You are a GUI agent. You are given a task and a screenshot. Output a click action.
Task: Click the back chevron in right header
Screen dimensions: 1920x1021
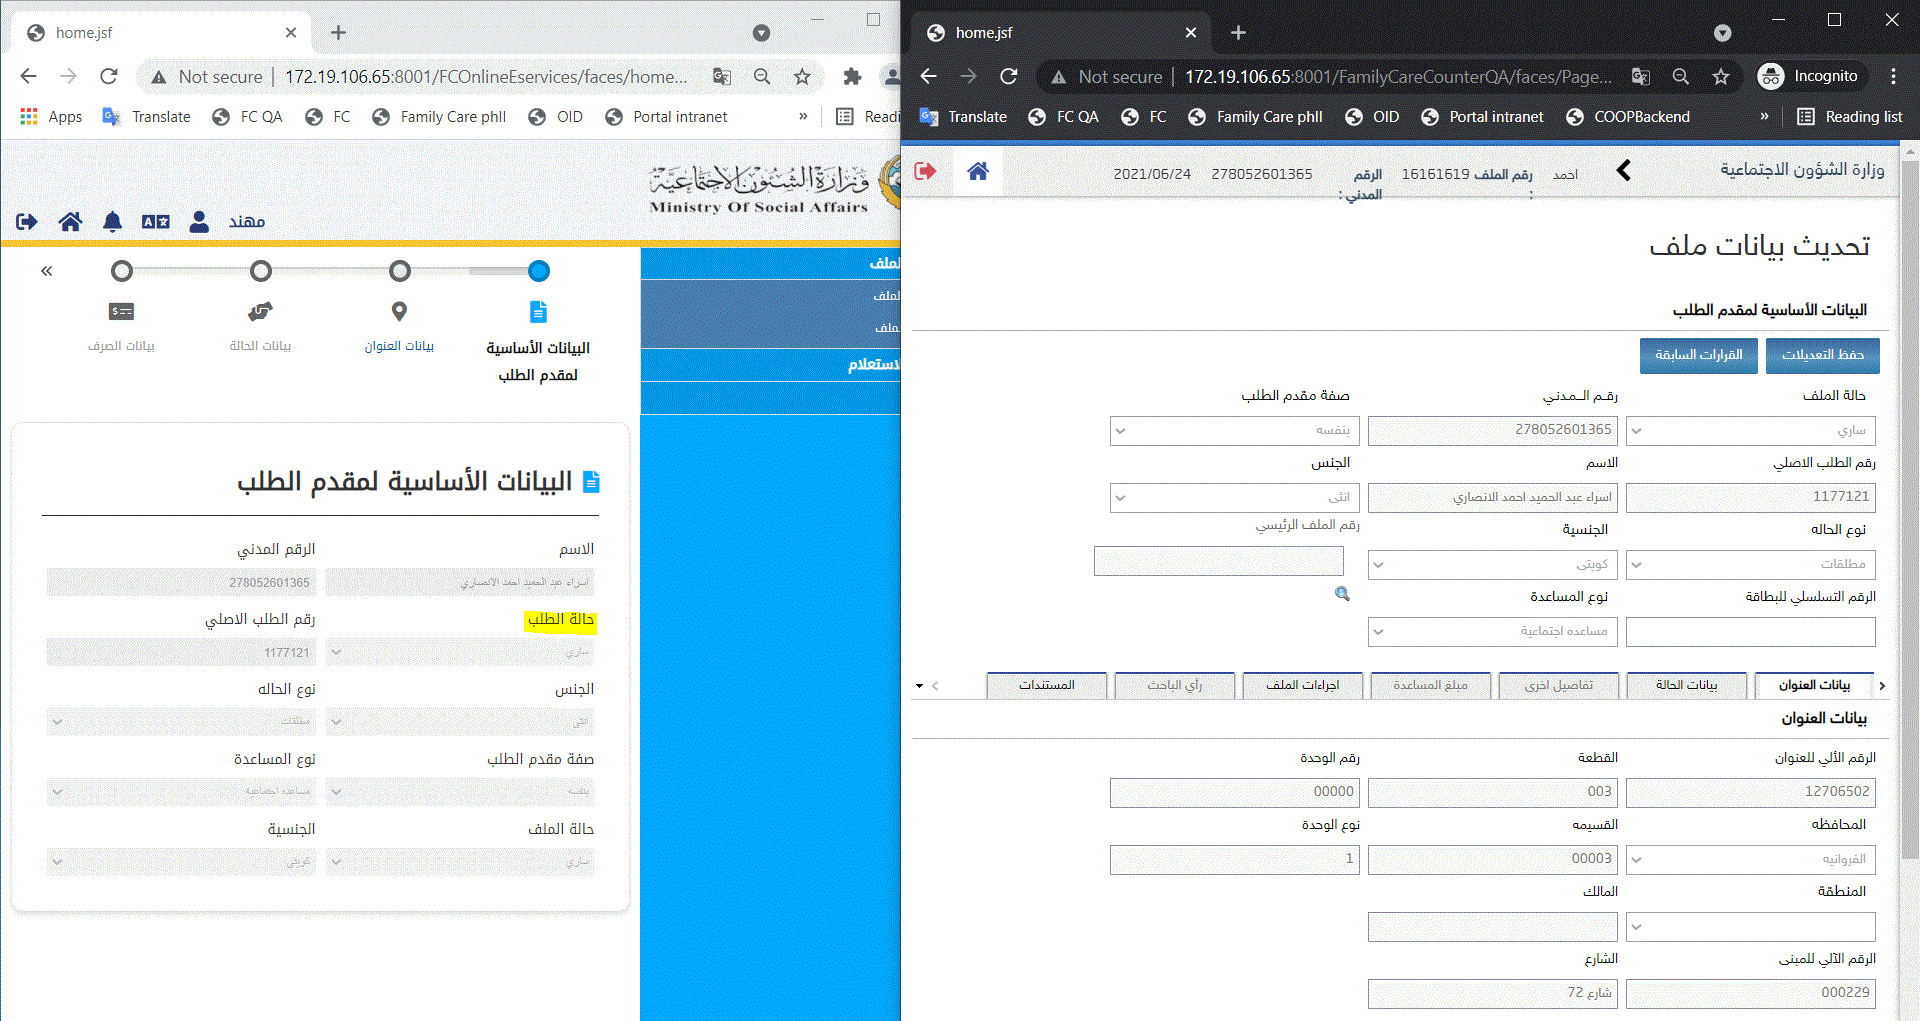1624,171
